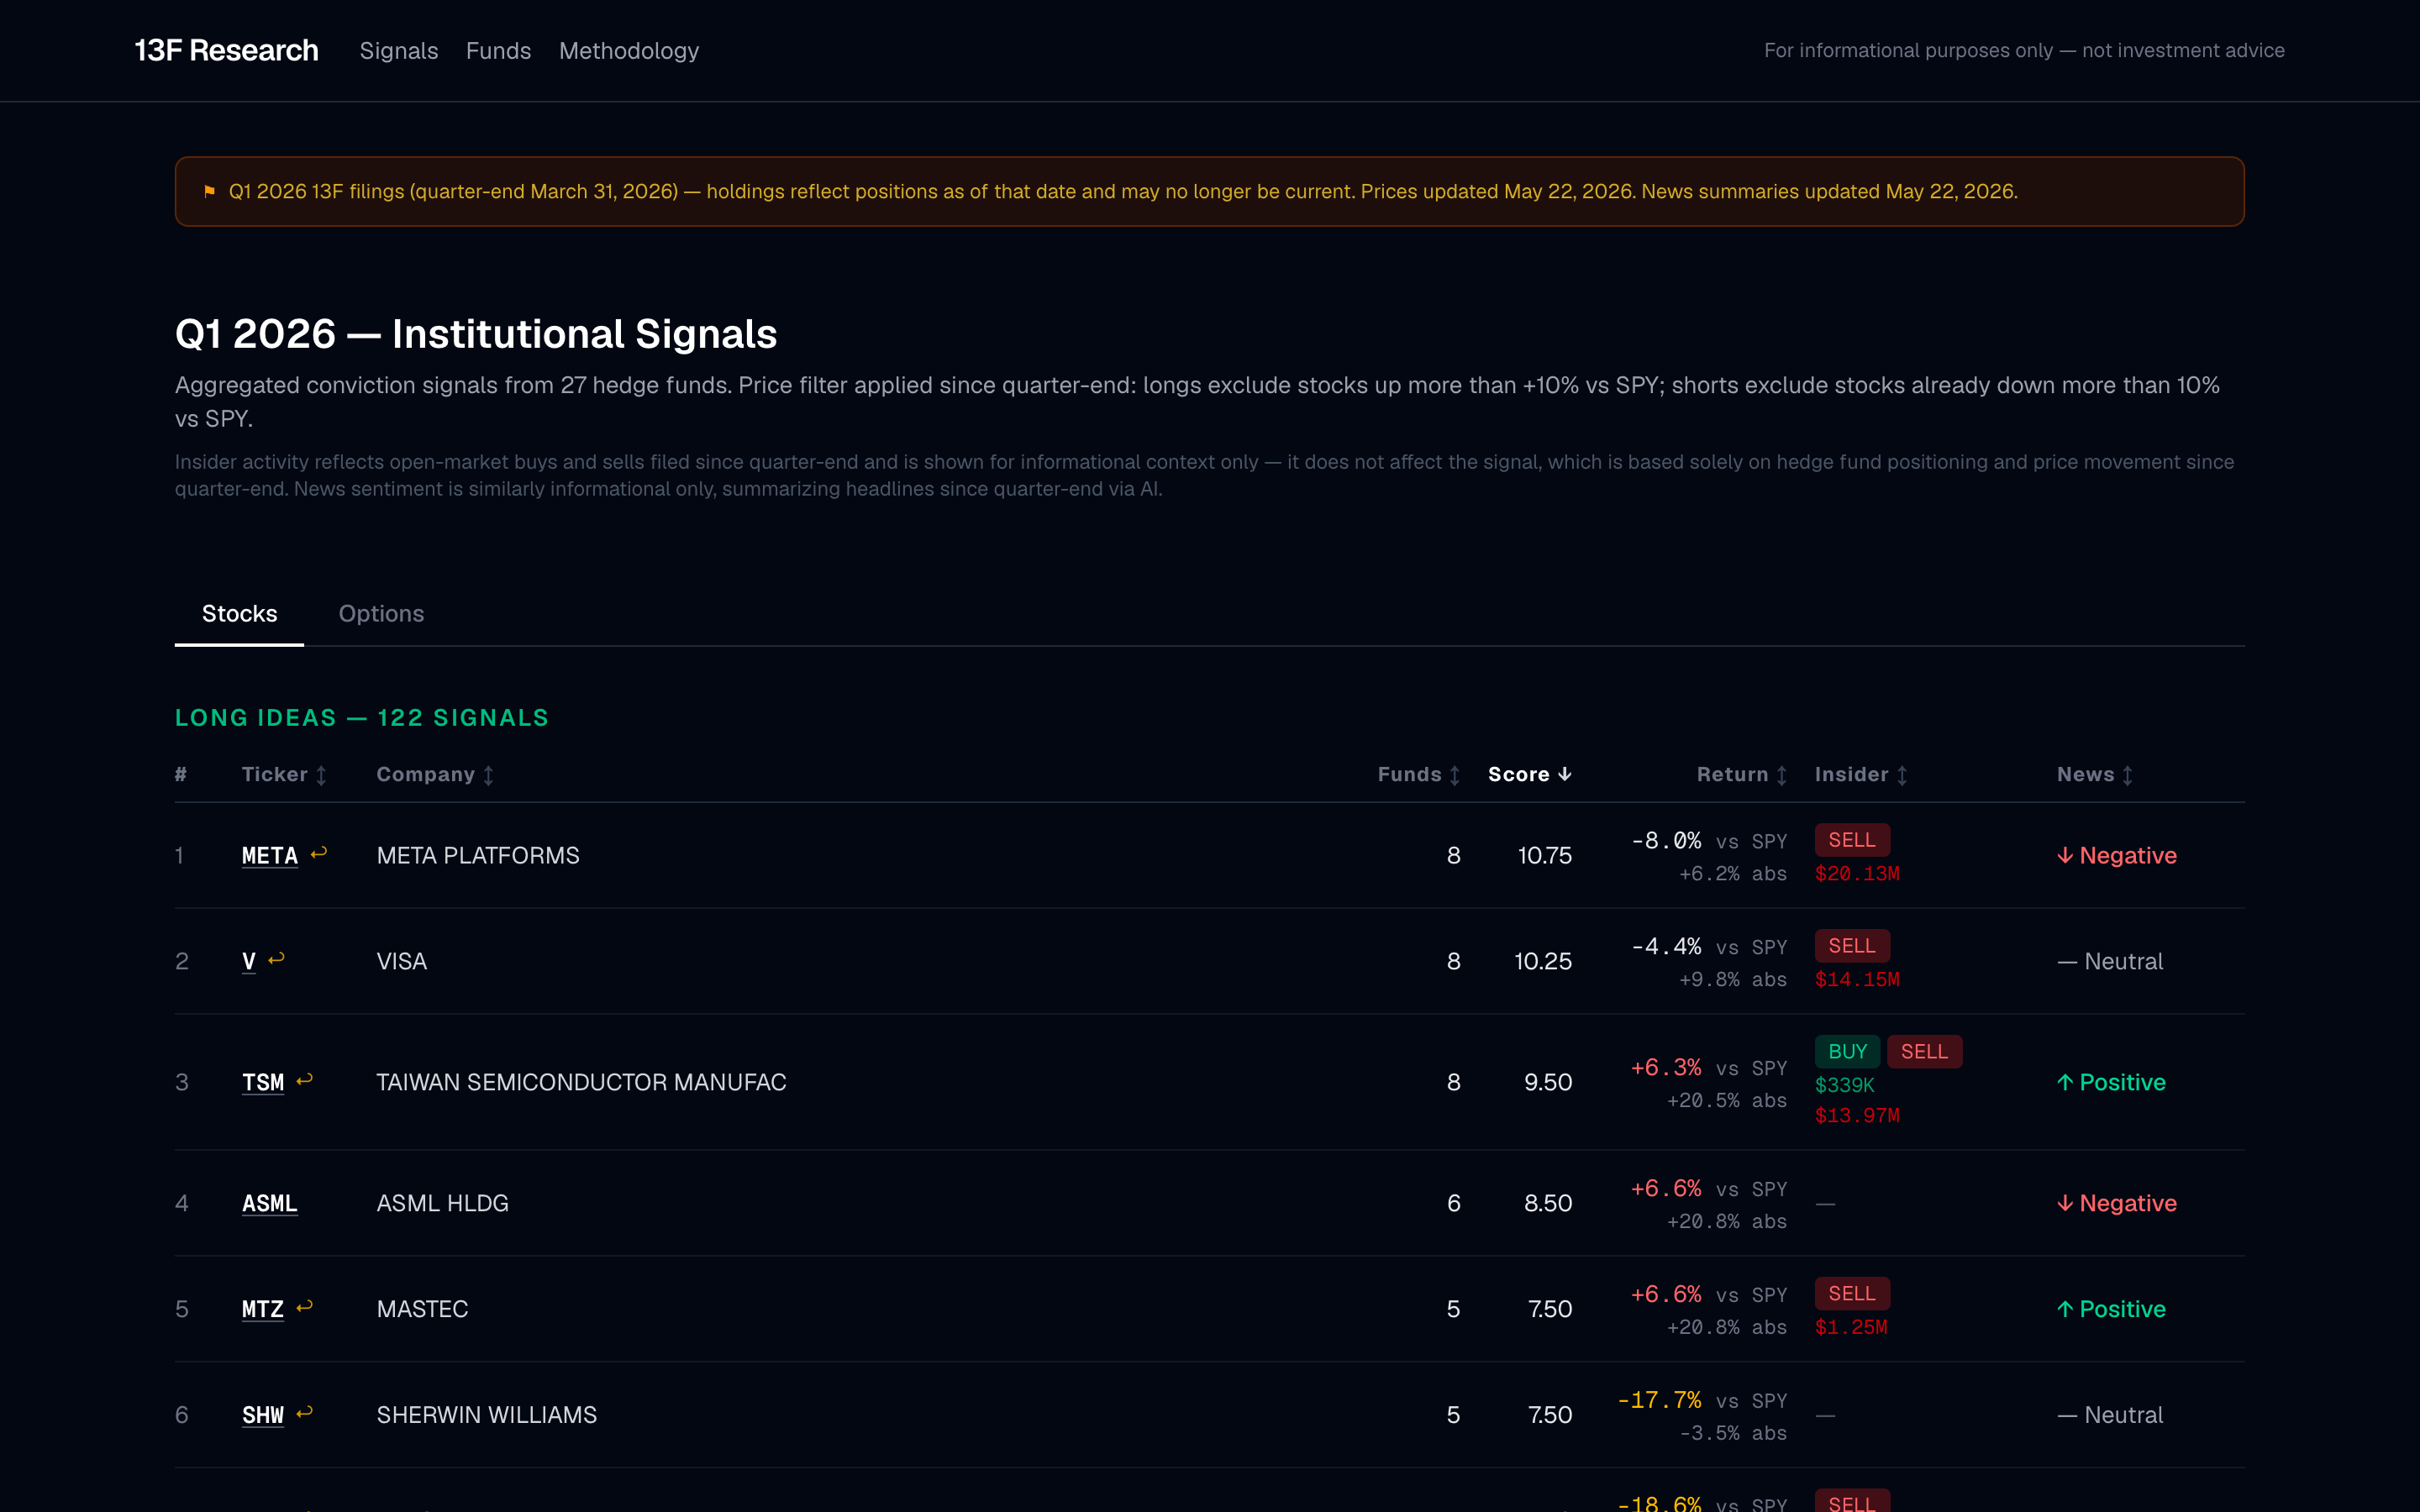
Task: Open the MTZ ticker link
Action: point(263,1310)
